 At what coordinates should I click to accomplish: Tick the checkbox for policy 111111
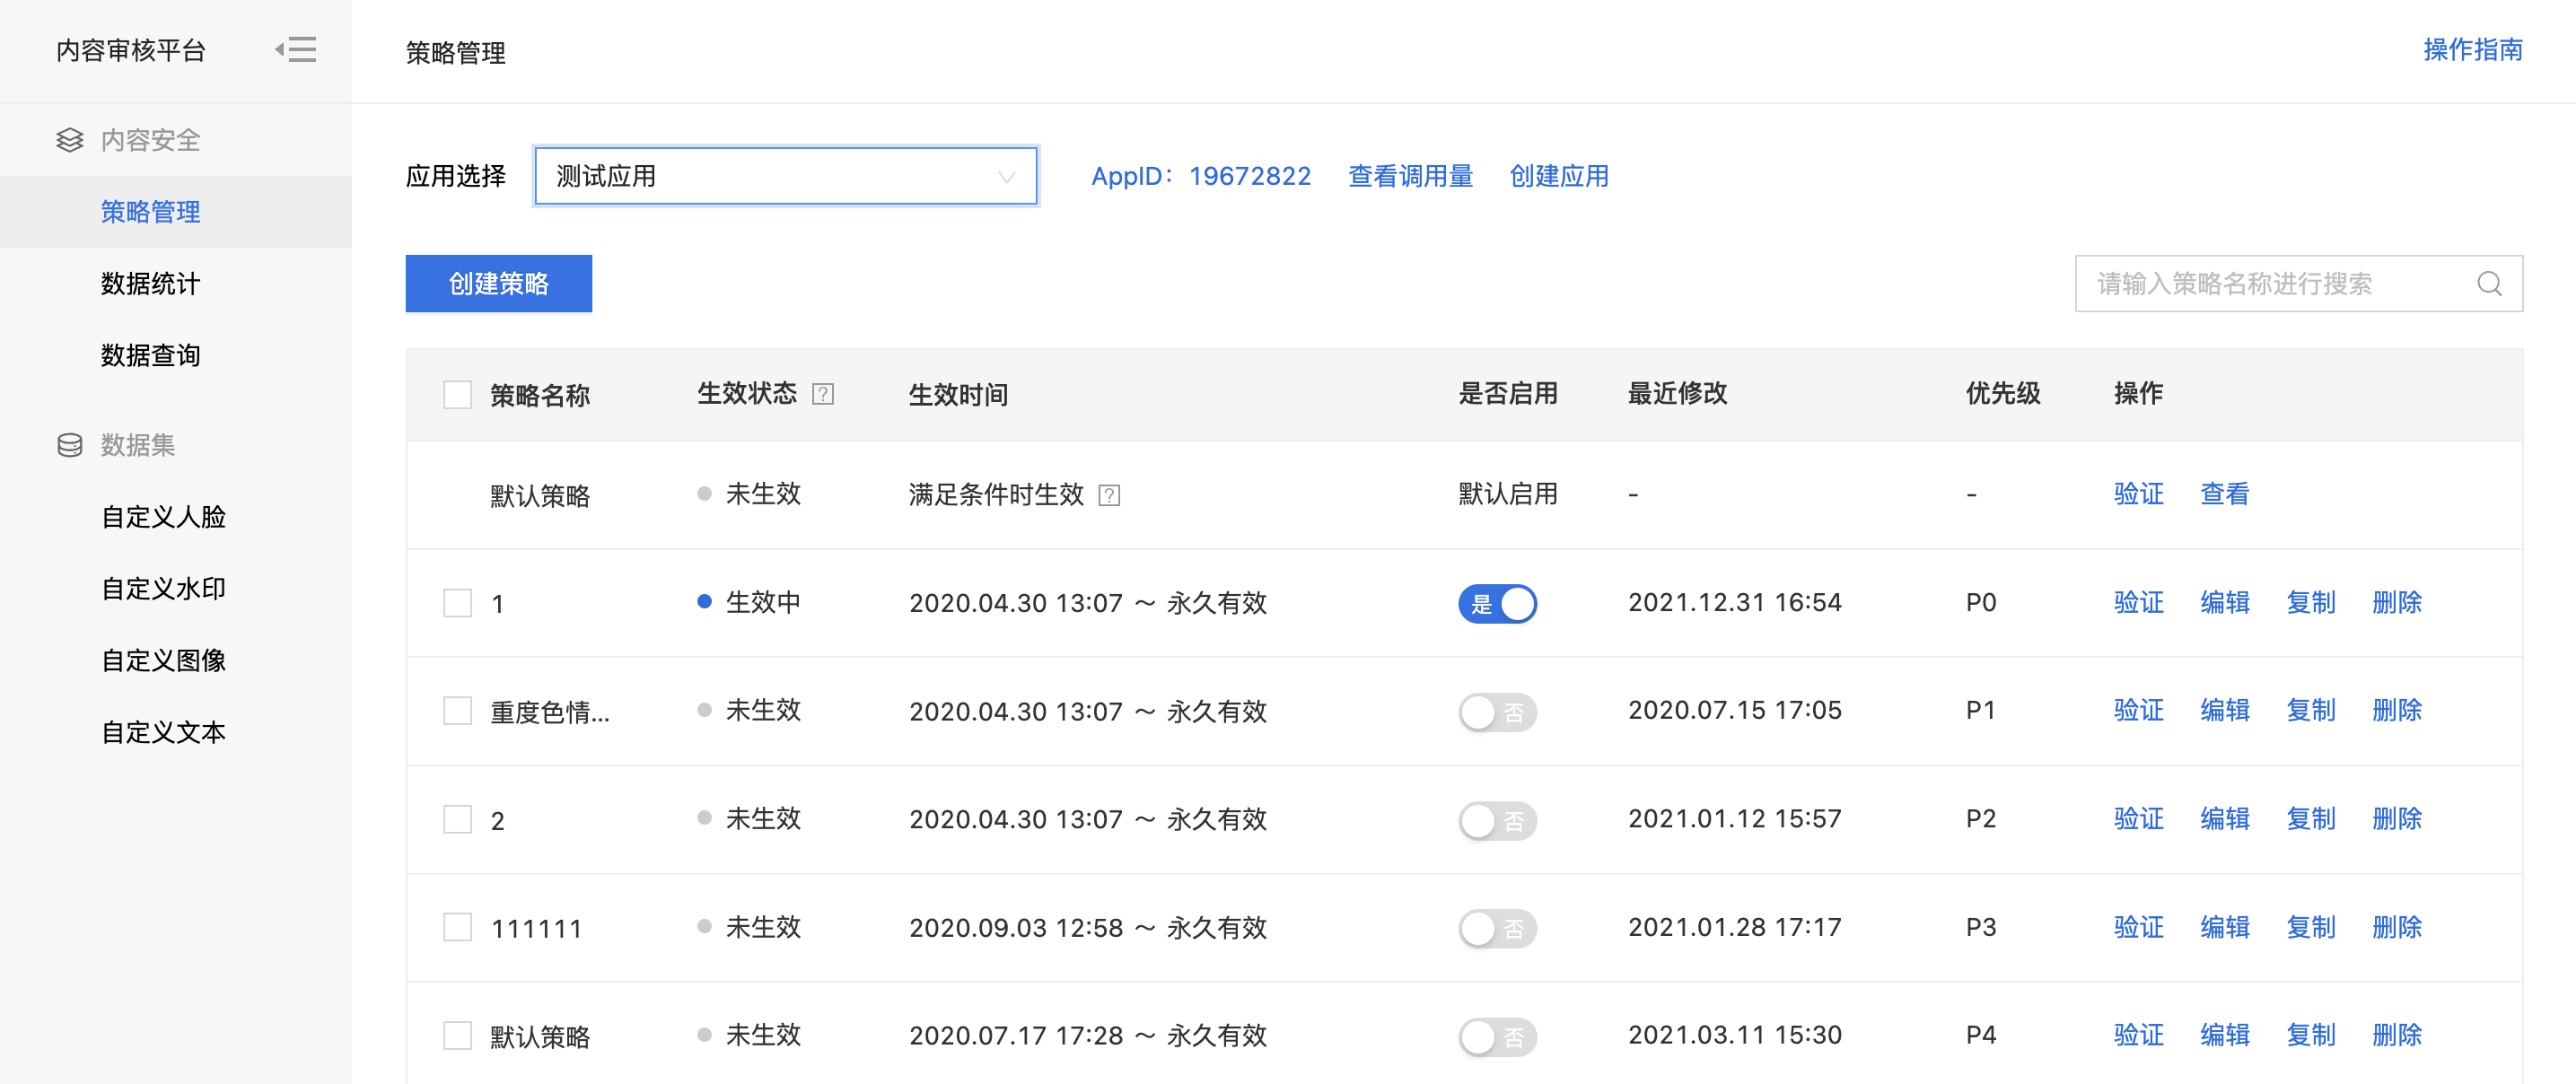pyautogui.click(x=457, y=927)
